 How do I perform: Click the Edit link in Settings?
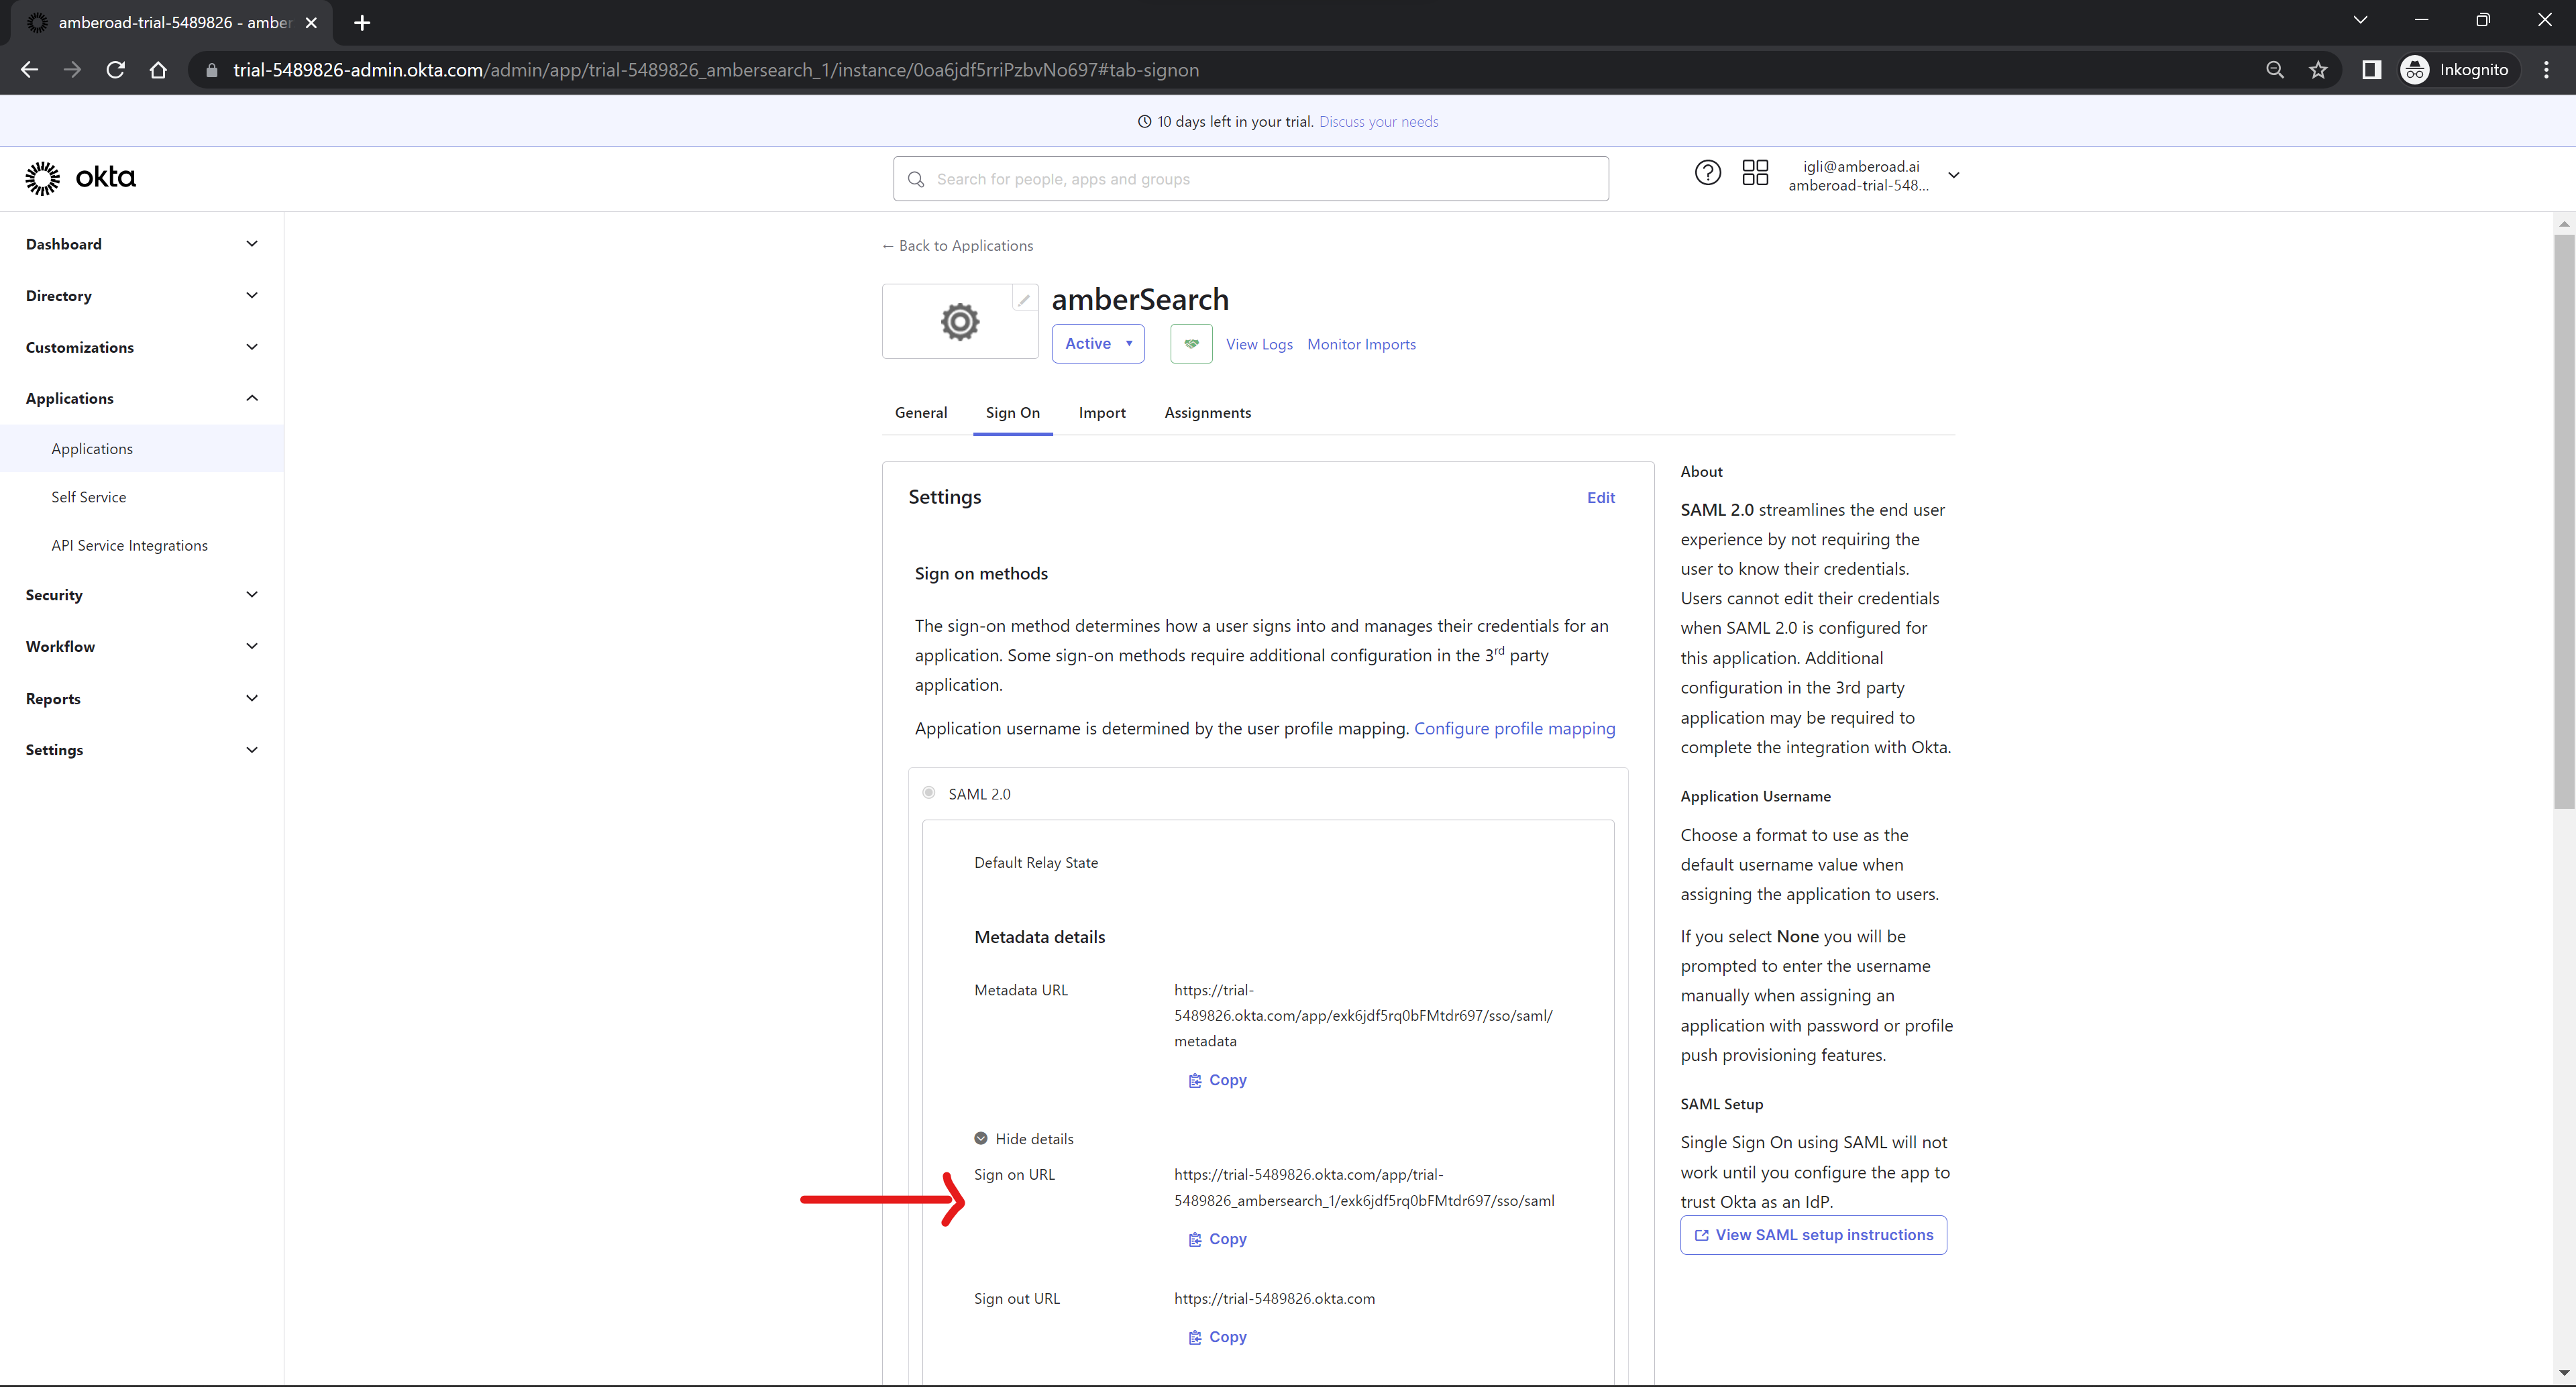point(1600,498)
